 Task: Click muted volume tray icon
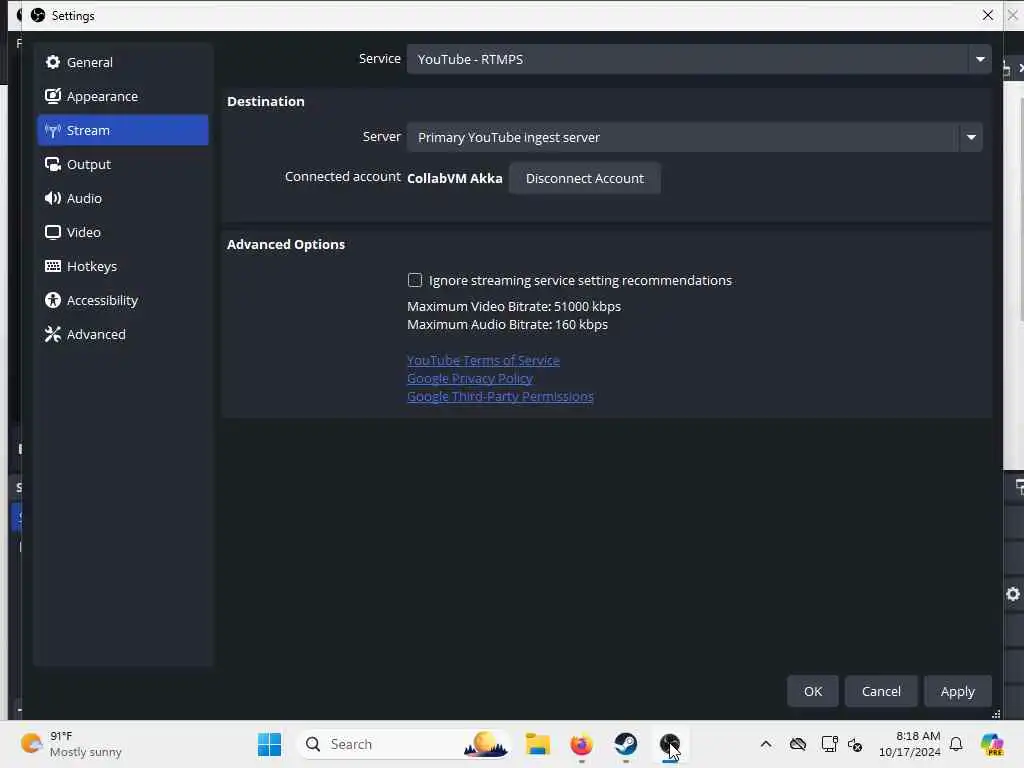click(855, 744)
